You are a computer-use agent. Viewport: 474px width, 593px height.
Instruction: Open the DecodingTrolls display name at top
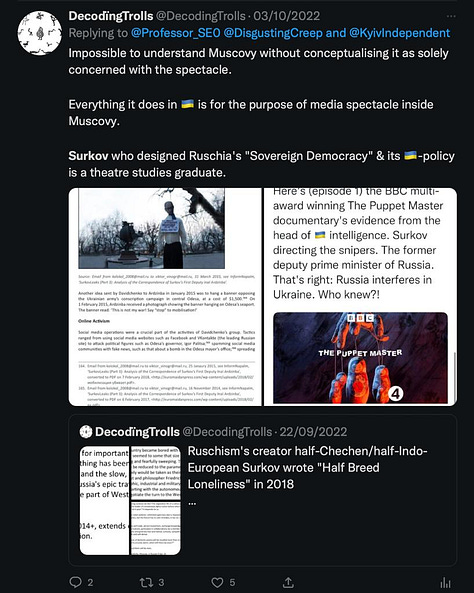(111, 16)
